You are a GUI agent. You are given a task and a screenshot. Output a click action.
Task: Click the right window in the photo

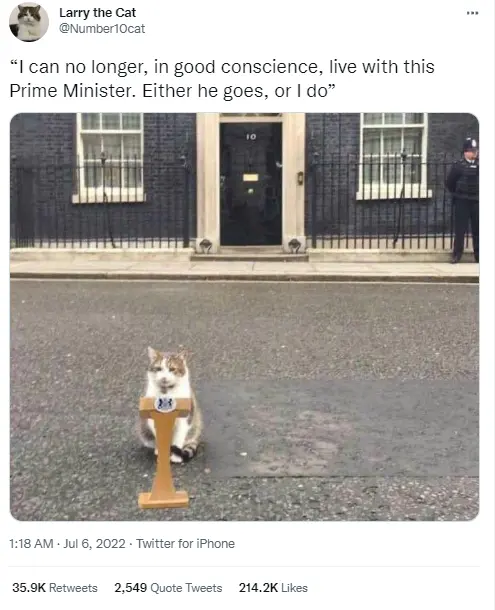(393, 156)
